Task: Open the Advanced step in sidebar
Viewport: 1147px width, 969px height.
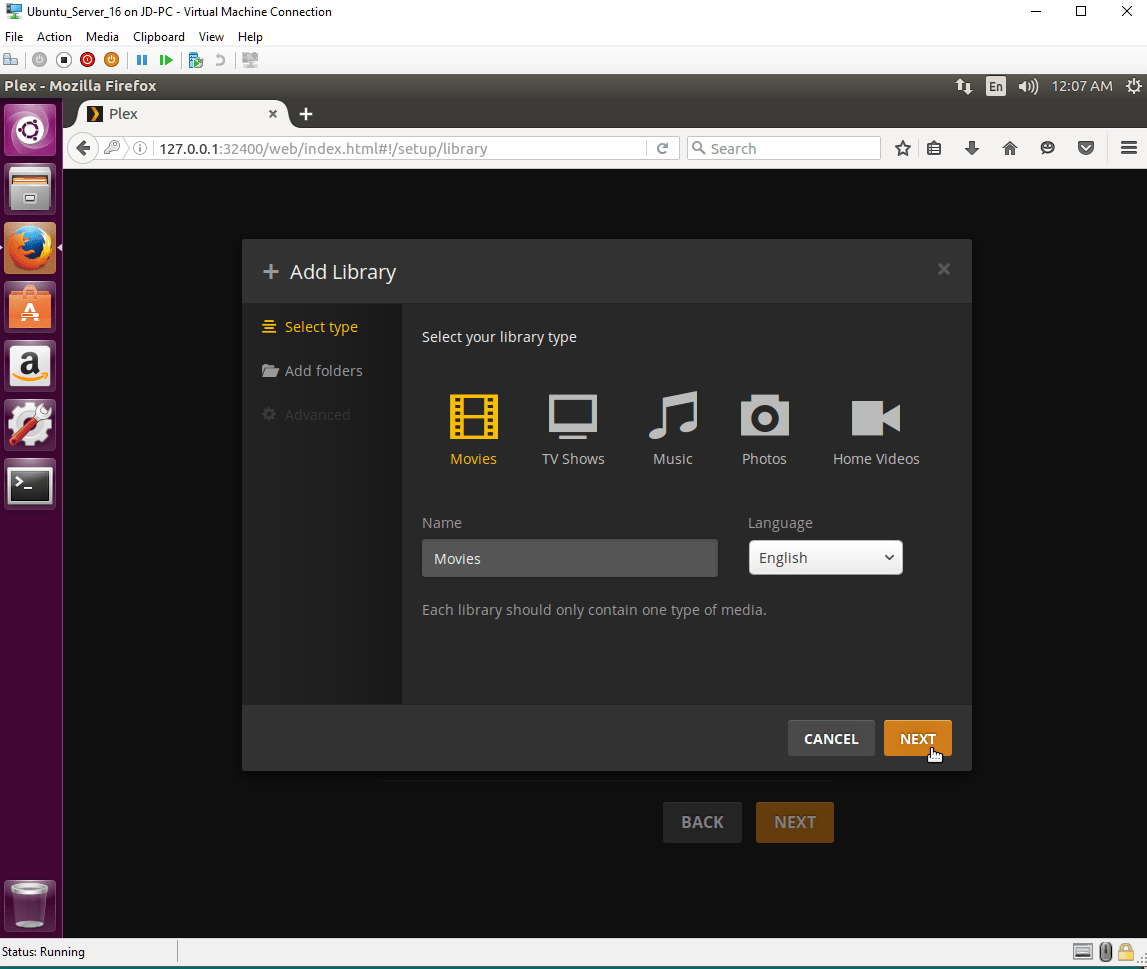Action: [307, 415]
